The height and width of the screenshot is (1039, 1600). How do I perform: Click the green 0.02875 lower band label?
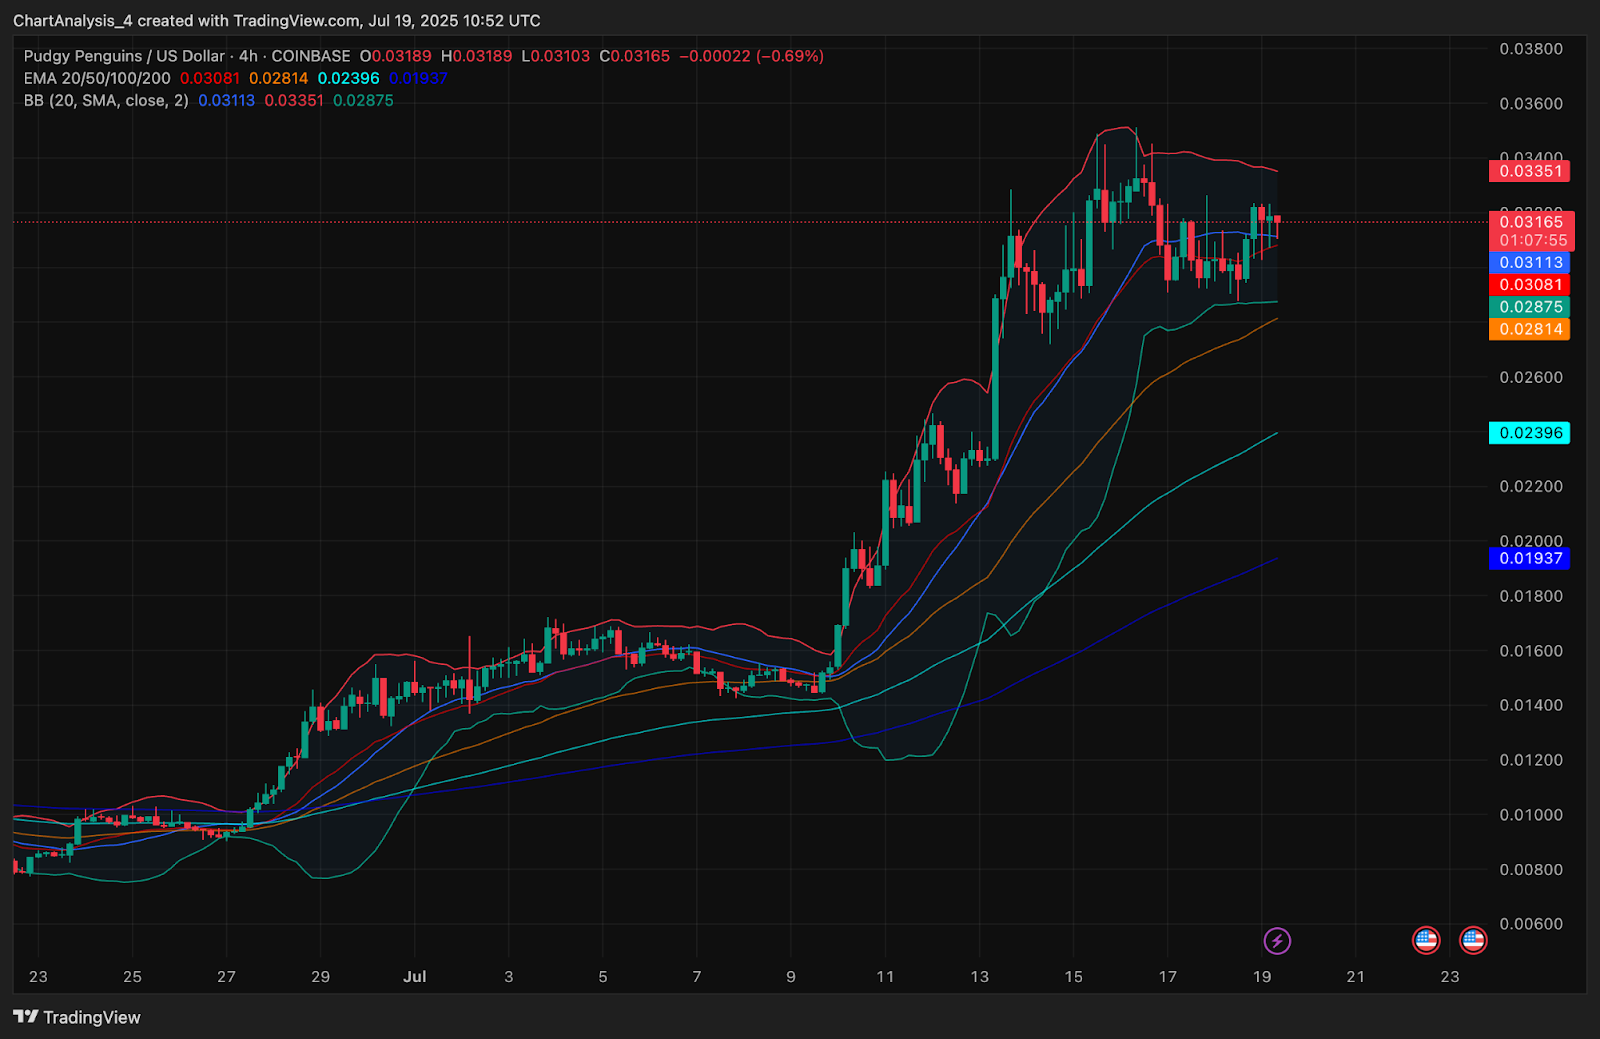(x=1529, y=307)
